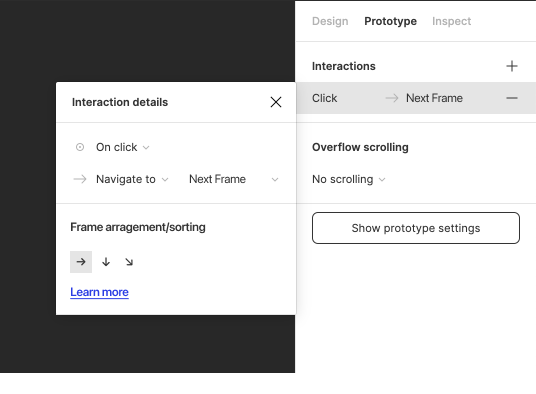Close the Interaction details popup
The image size is (536, 394).
click(x=276, y=102)
